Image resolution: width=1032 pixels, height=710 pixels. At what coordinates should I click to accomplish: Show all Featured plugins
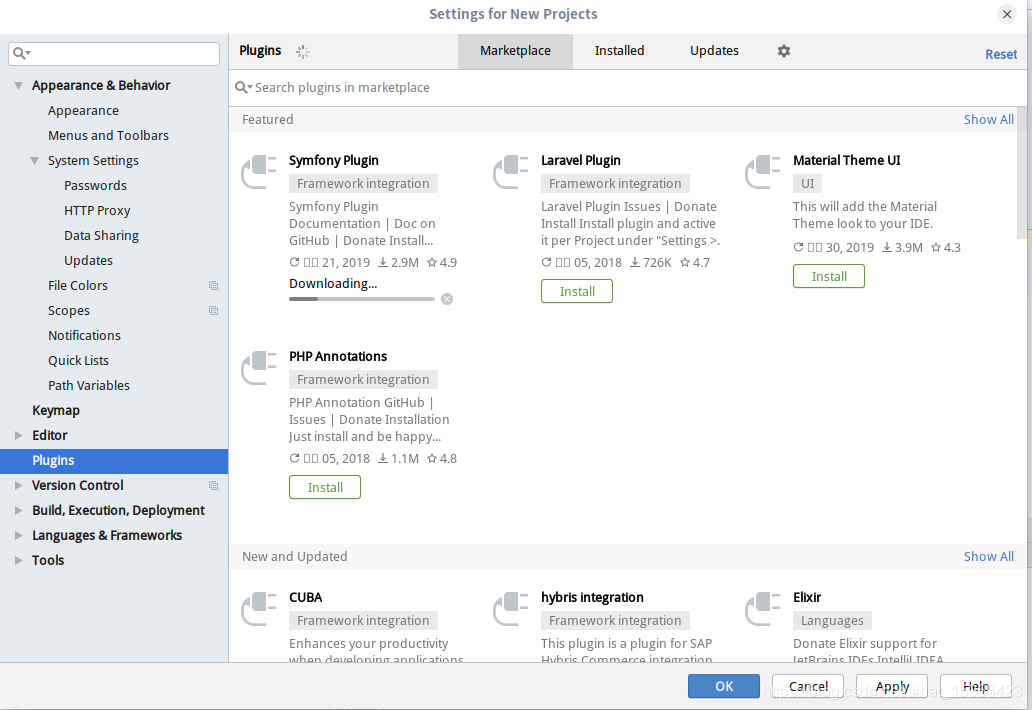point(989,120)
